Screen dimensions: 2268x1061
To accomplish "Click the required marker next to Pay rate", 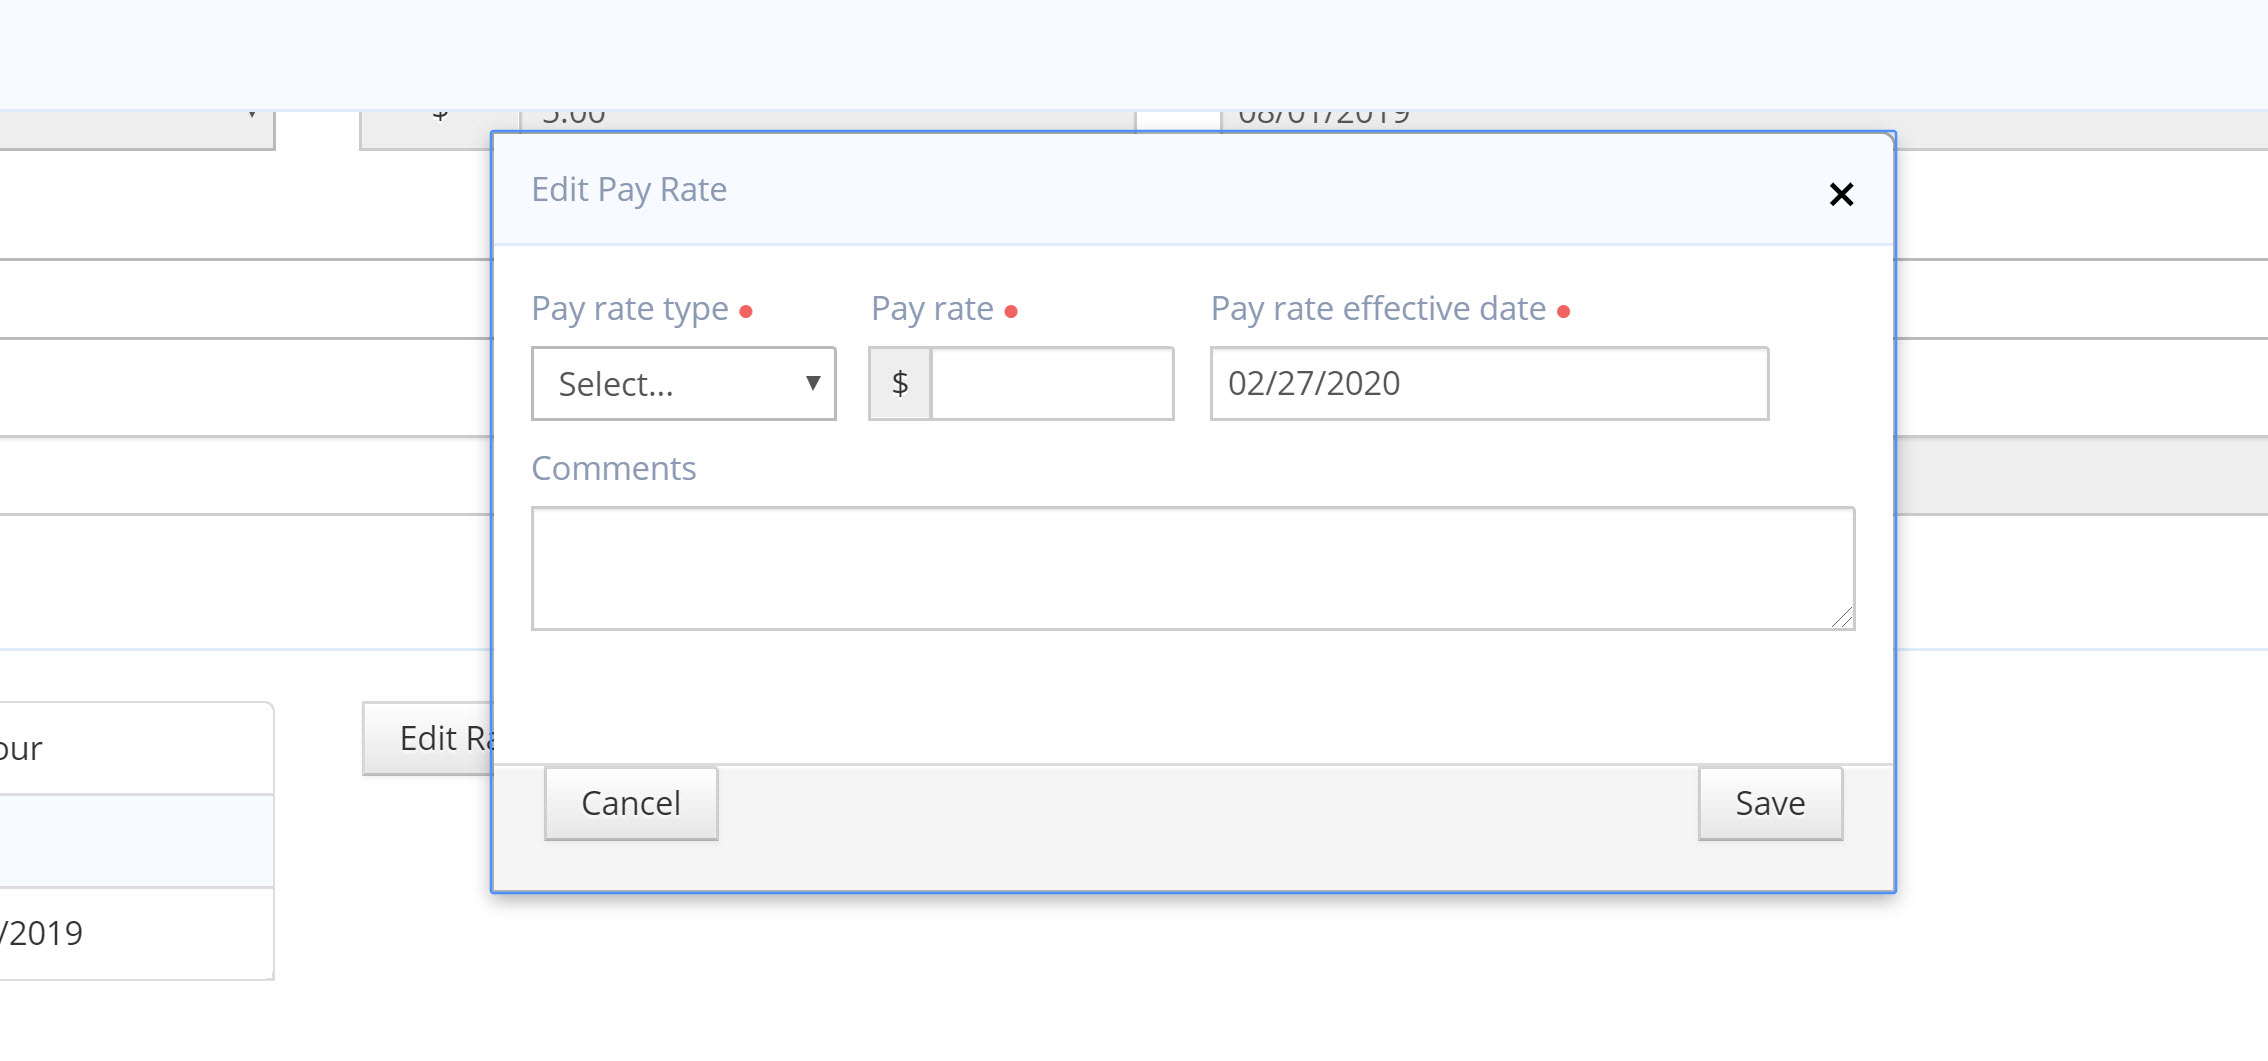I will (1014, 312).
